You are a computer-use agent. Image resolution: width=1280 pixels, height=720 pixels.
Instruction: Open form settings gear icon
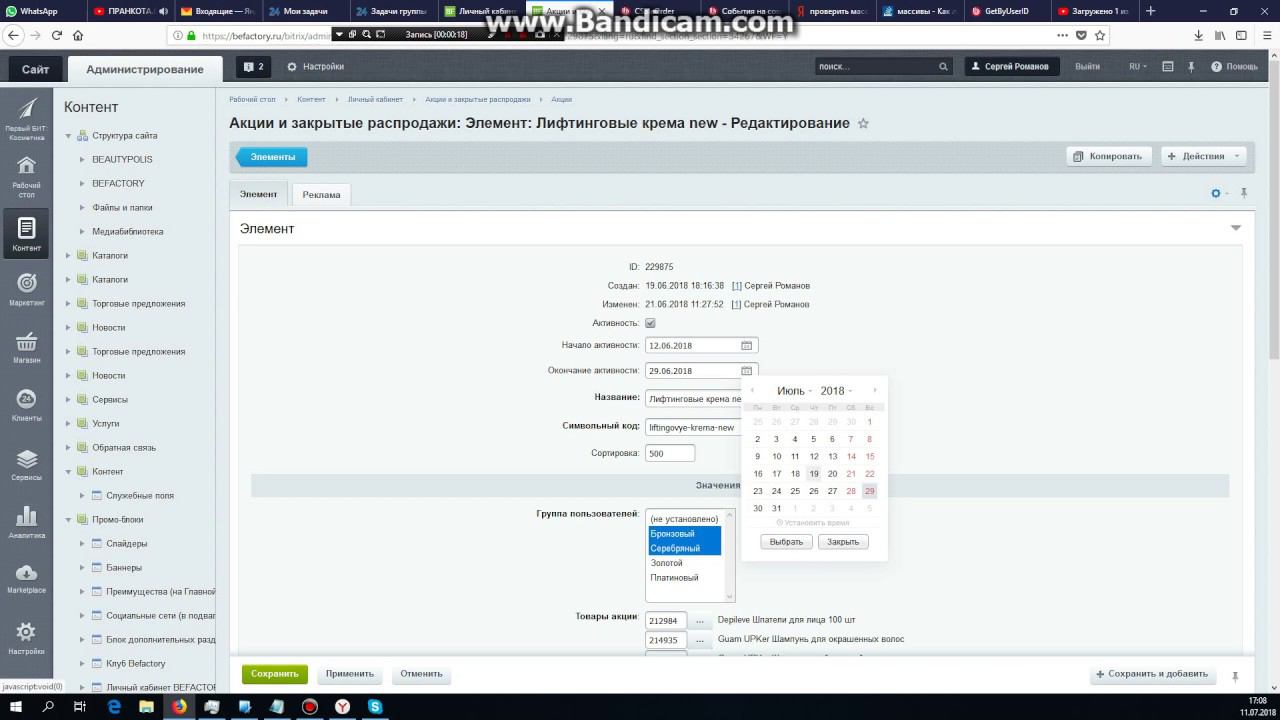[x=1216, y=194]
